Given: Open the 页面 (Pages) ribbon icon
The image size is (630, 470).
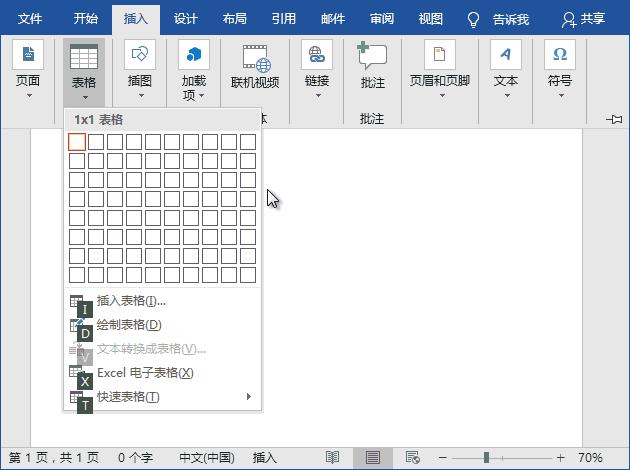Looking at the screenshot, I should (x=28, y=55).
